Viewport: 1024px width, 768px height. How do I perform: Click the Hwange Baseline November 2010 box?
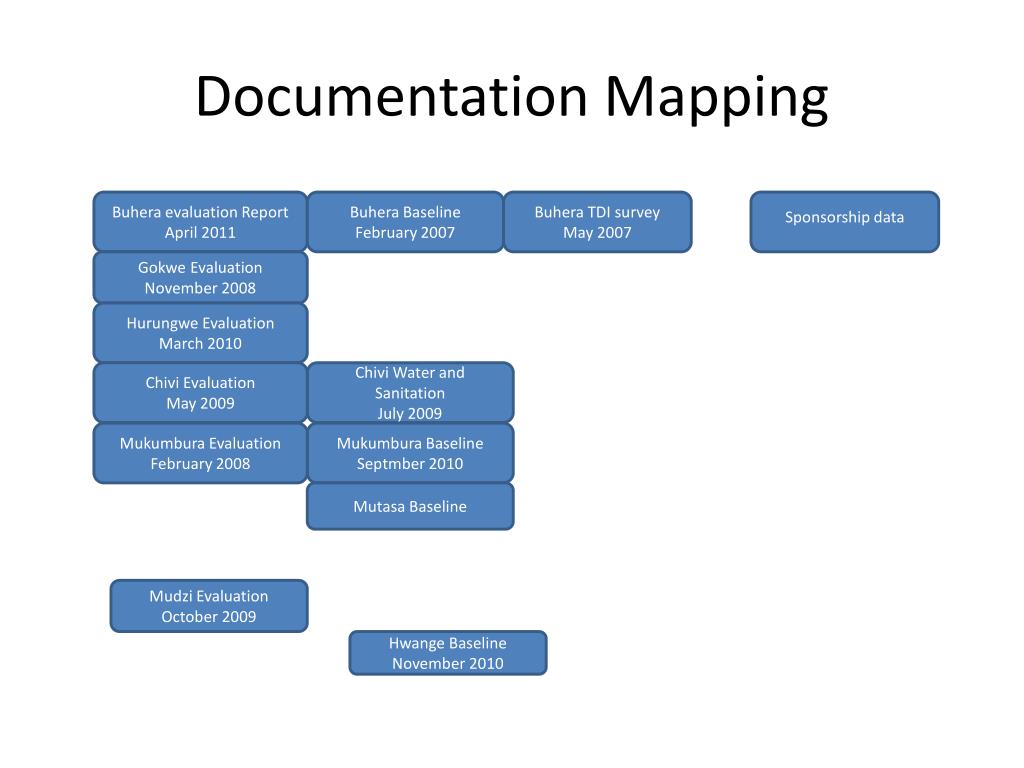[448, 652]
